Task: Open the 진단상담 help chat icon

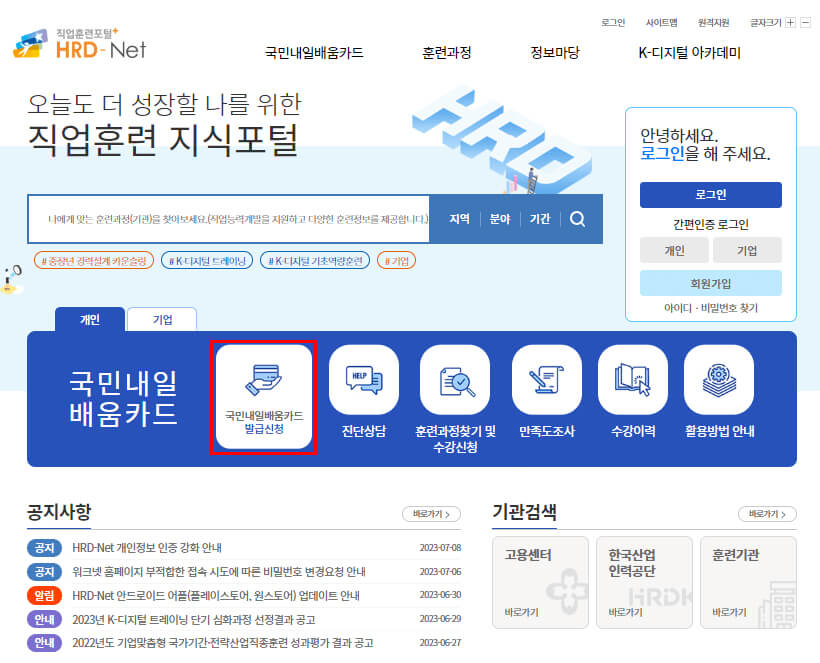Action: pyautogui.click(x=363, y=379)
